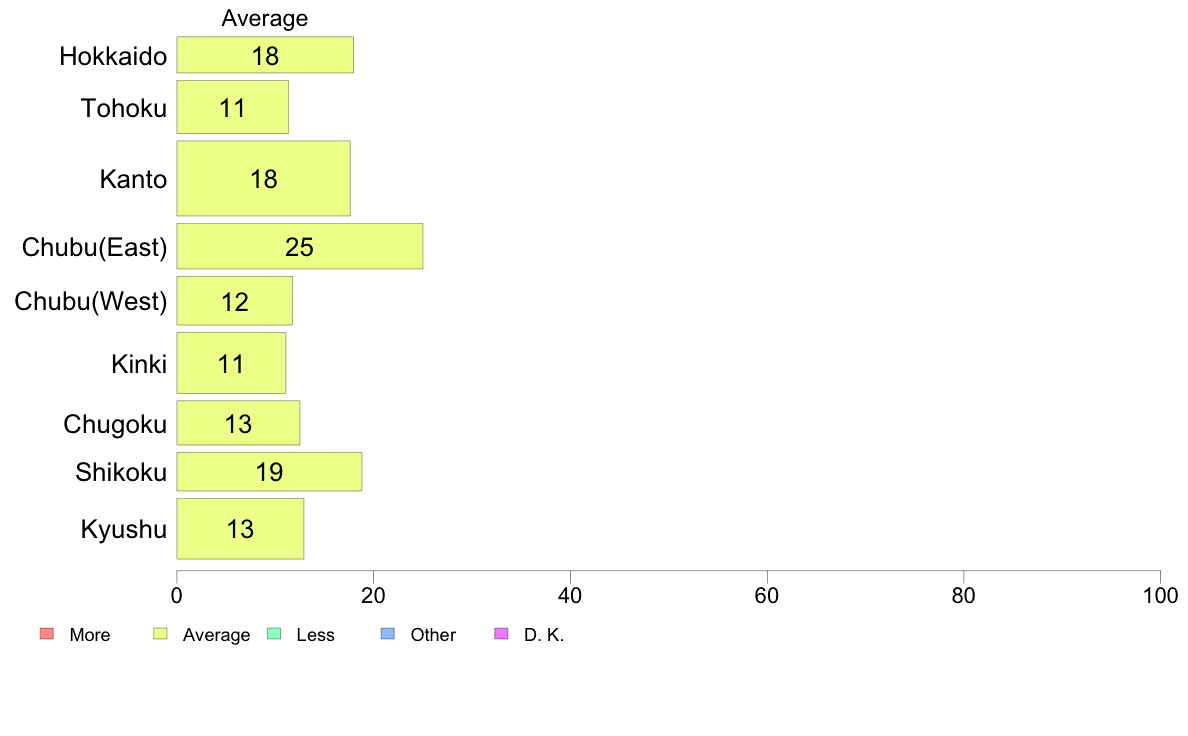The height and width of the screenshot is (736, 1188).
Task: Click the green Less legend swatch
Action: tap(275, 634)
